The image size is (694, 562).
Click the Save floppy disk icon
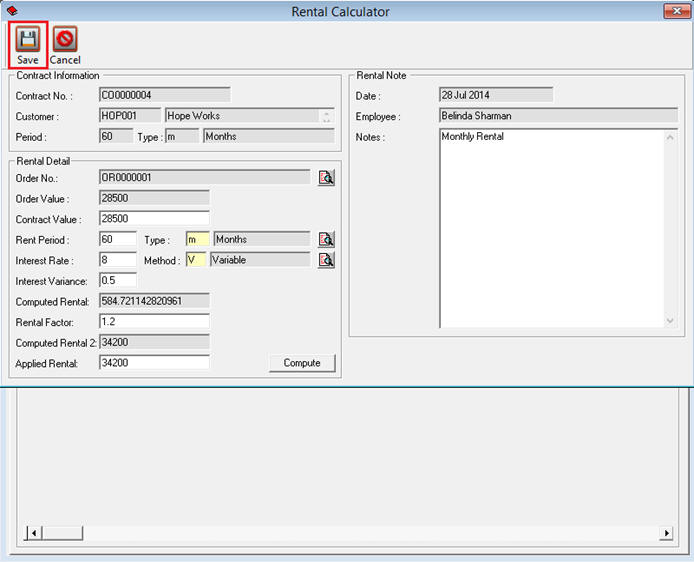pyautogui.click(x=28, y=38)
